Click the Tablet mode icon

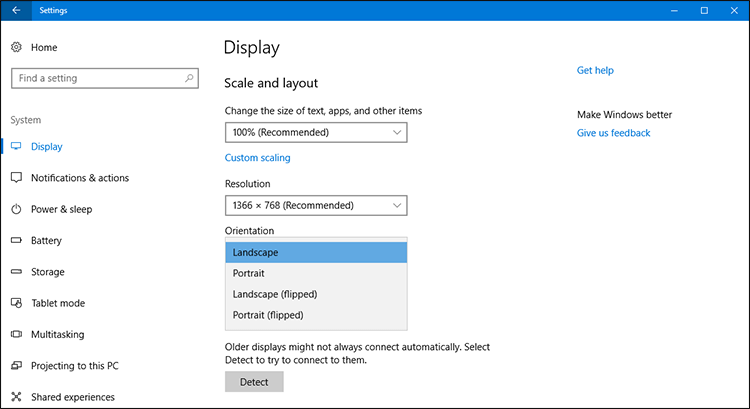[x=16, y=303]
